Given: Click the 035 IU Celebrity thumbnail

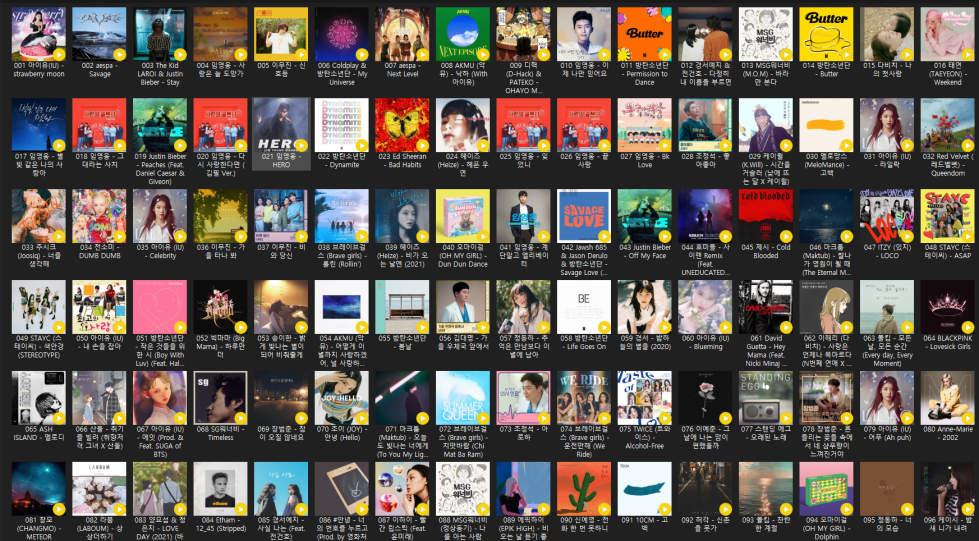Looking at the screenshot, I should (x=160, y=216).
